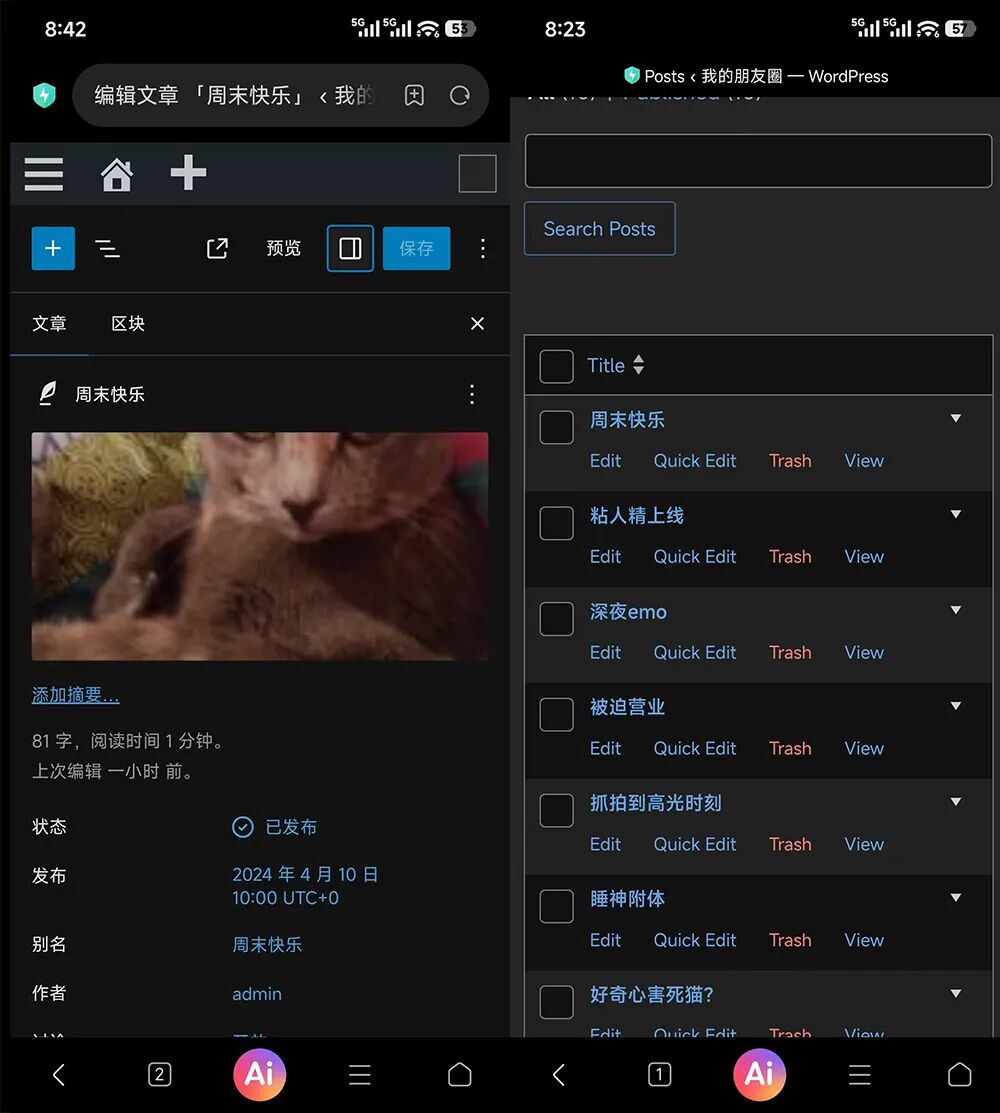Switch to the 文章 tab

click(x=50, y=323)
